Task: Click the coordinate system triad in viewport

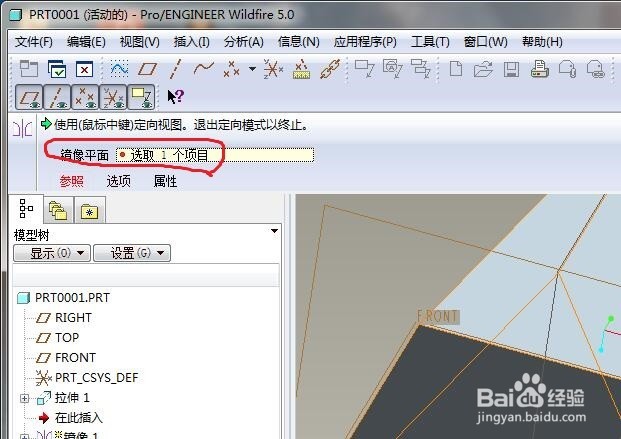Action: (x=608, y=333)
